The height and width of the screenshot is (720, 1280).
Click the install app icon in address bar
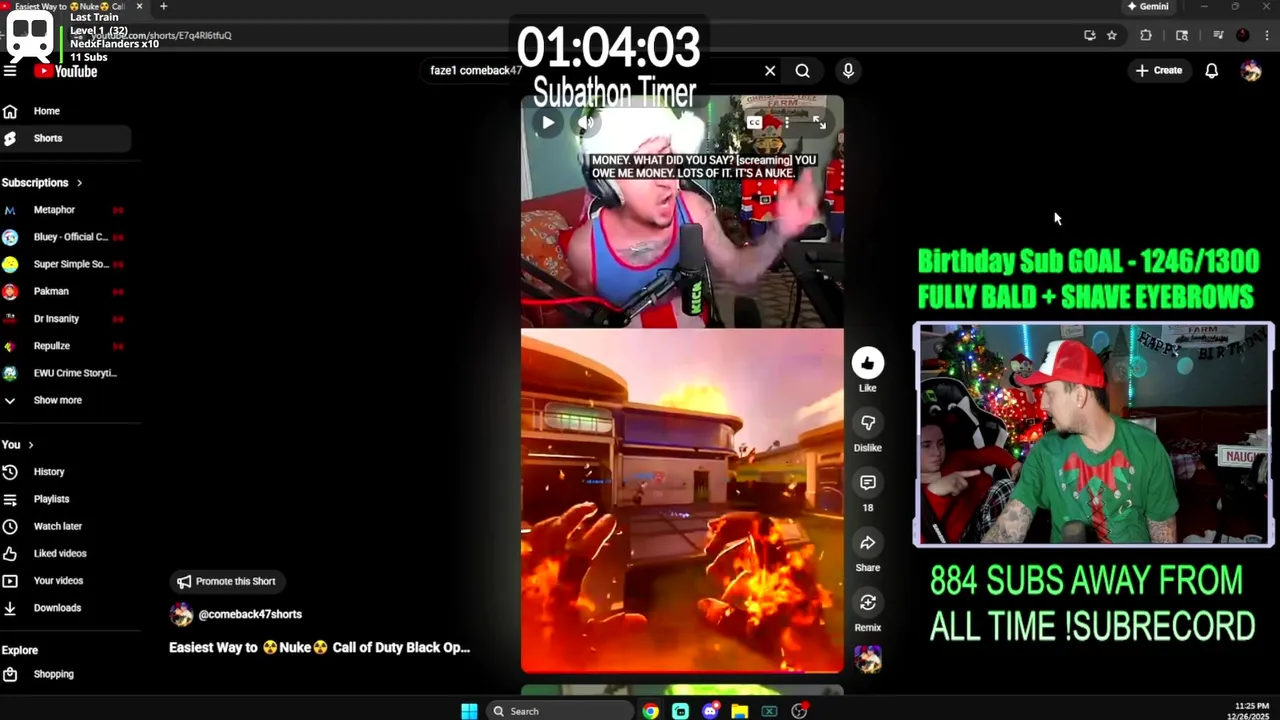(x=1090, y=35)
